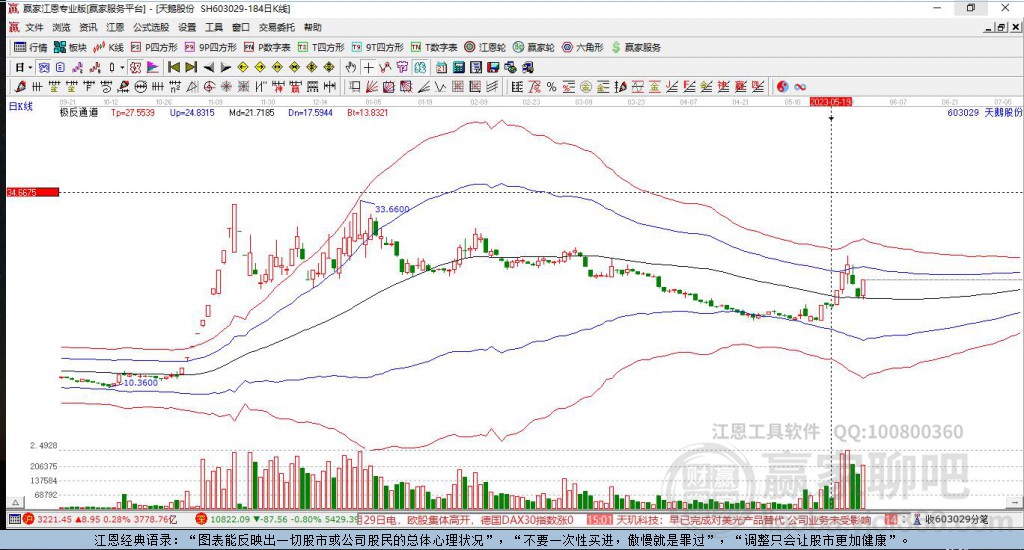Expand the dropdown arrow next to 0
Image resolution: width=1024 pixels, height=550 pixels.
click(x=122, y=67)
